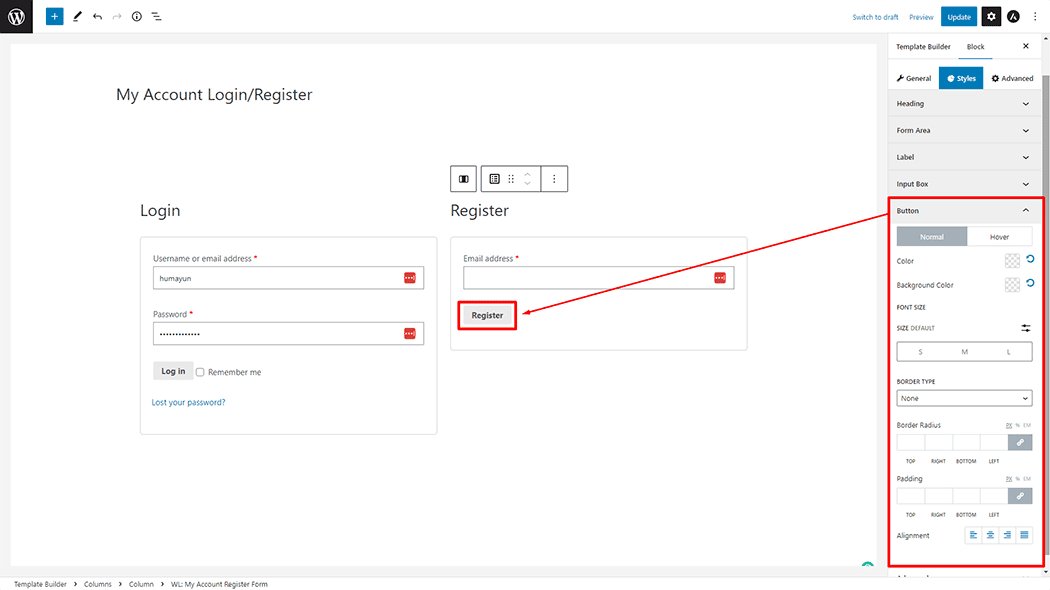Switch to the Template Builder tab

click(923, 46)
